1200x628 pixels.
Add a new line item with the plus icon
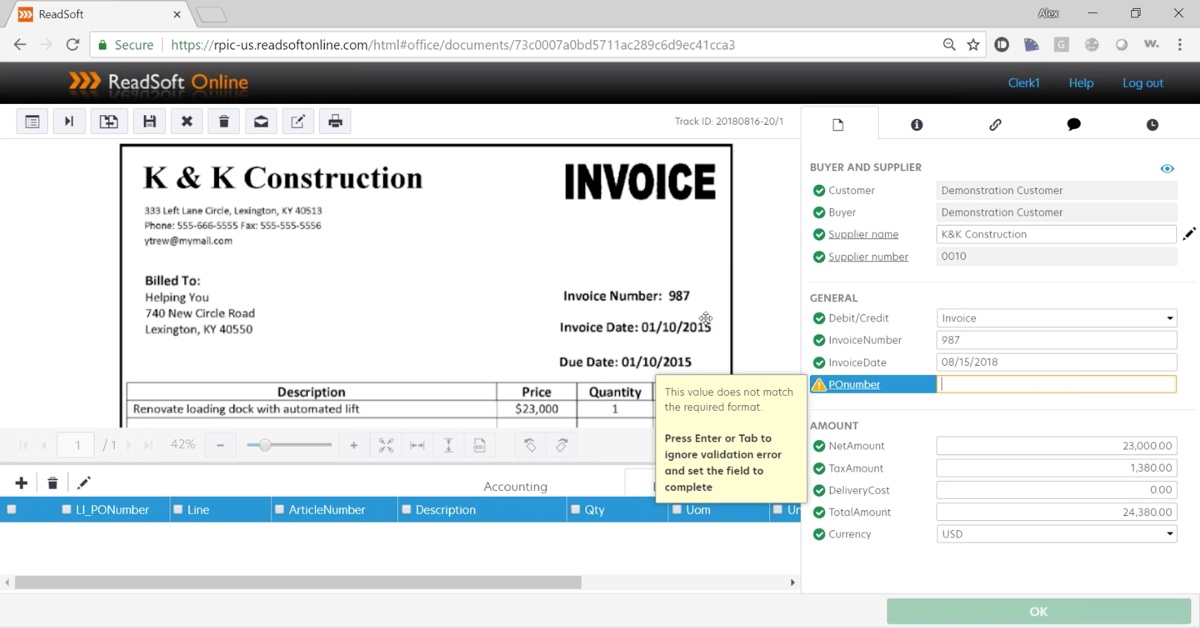click(x=20, y=482)
